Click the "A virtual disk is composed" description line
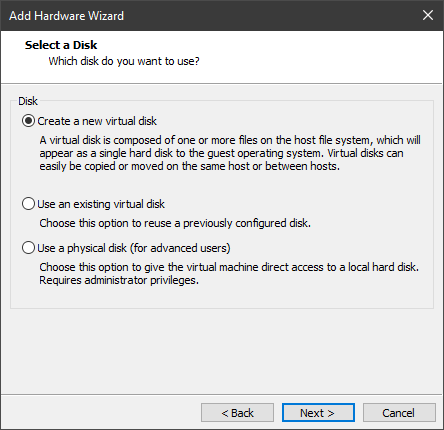 [230, 140]
